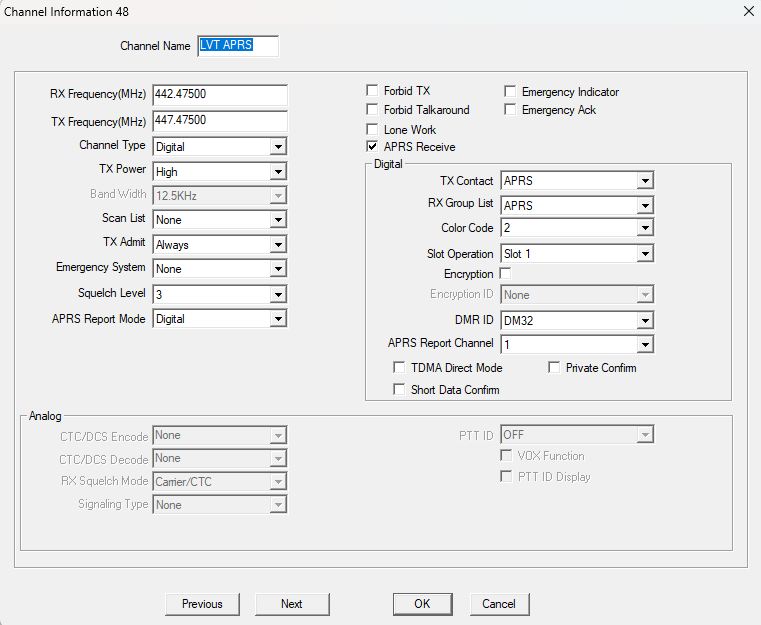Check the Emergency Indicator box
The height and width of the screenshot is (625, 761).
[511, 92]
